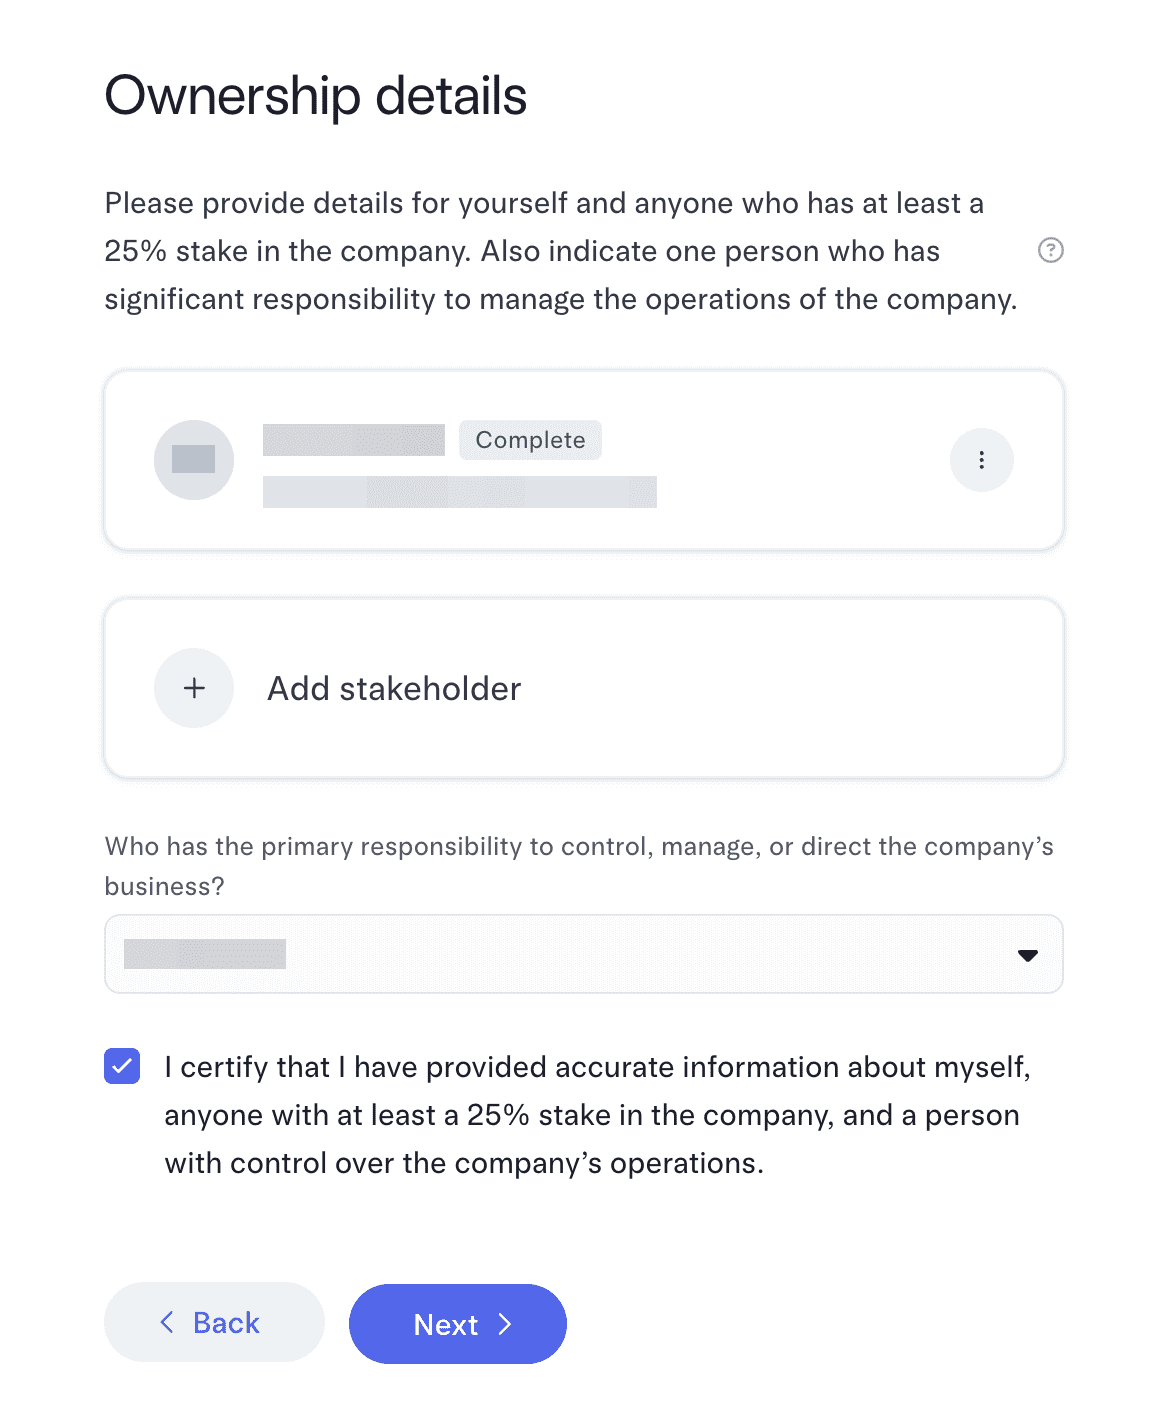This screenshot has height=1404, width=1150.
Task: Click the help question mark icon
Action: point(1050,250)
